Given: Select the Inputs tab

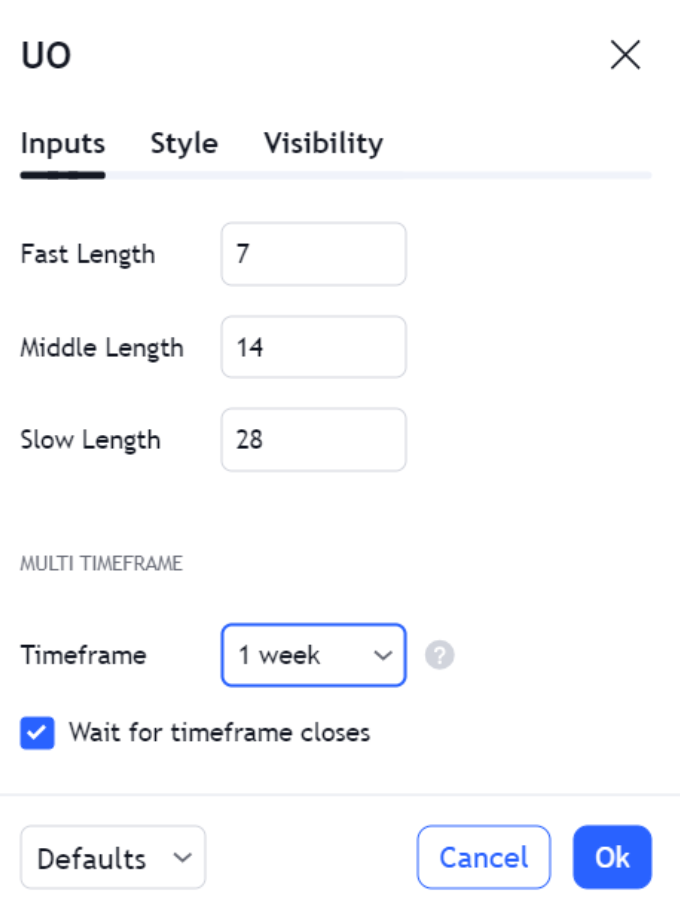Looking at the screenshot, I should pyautogui.click(x=62, y=144).
